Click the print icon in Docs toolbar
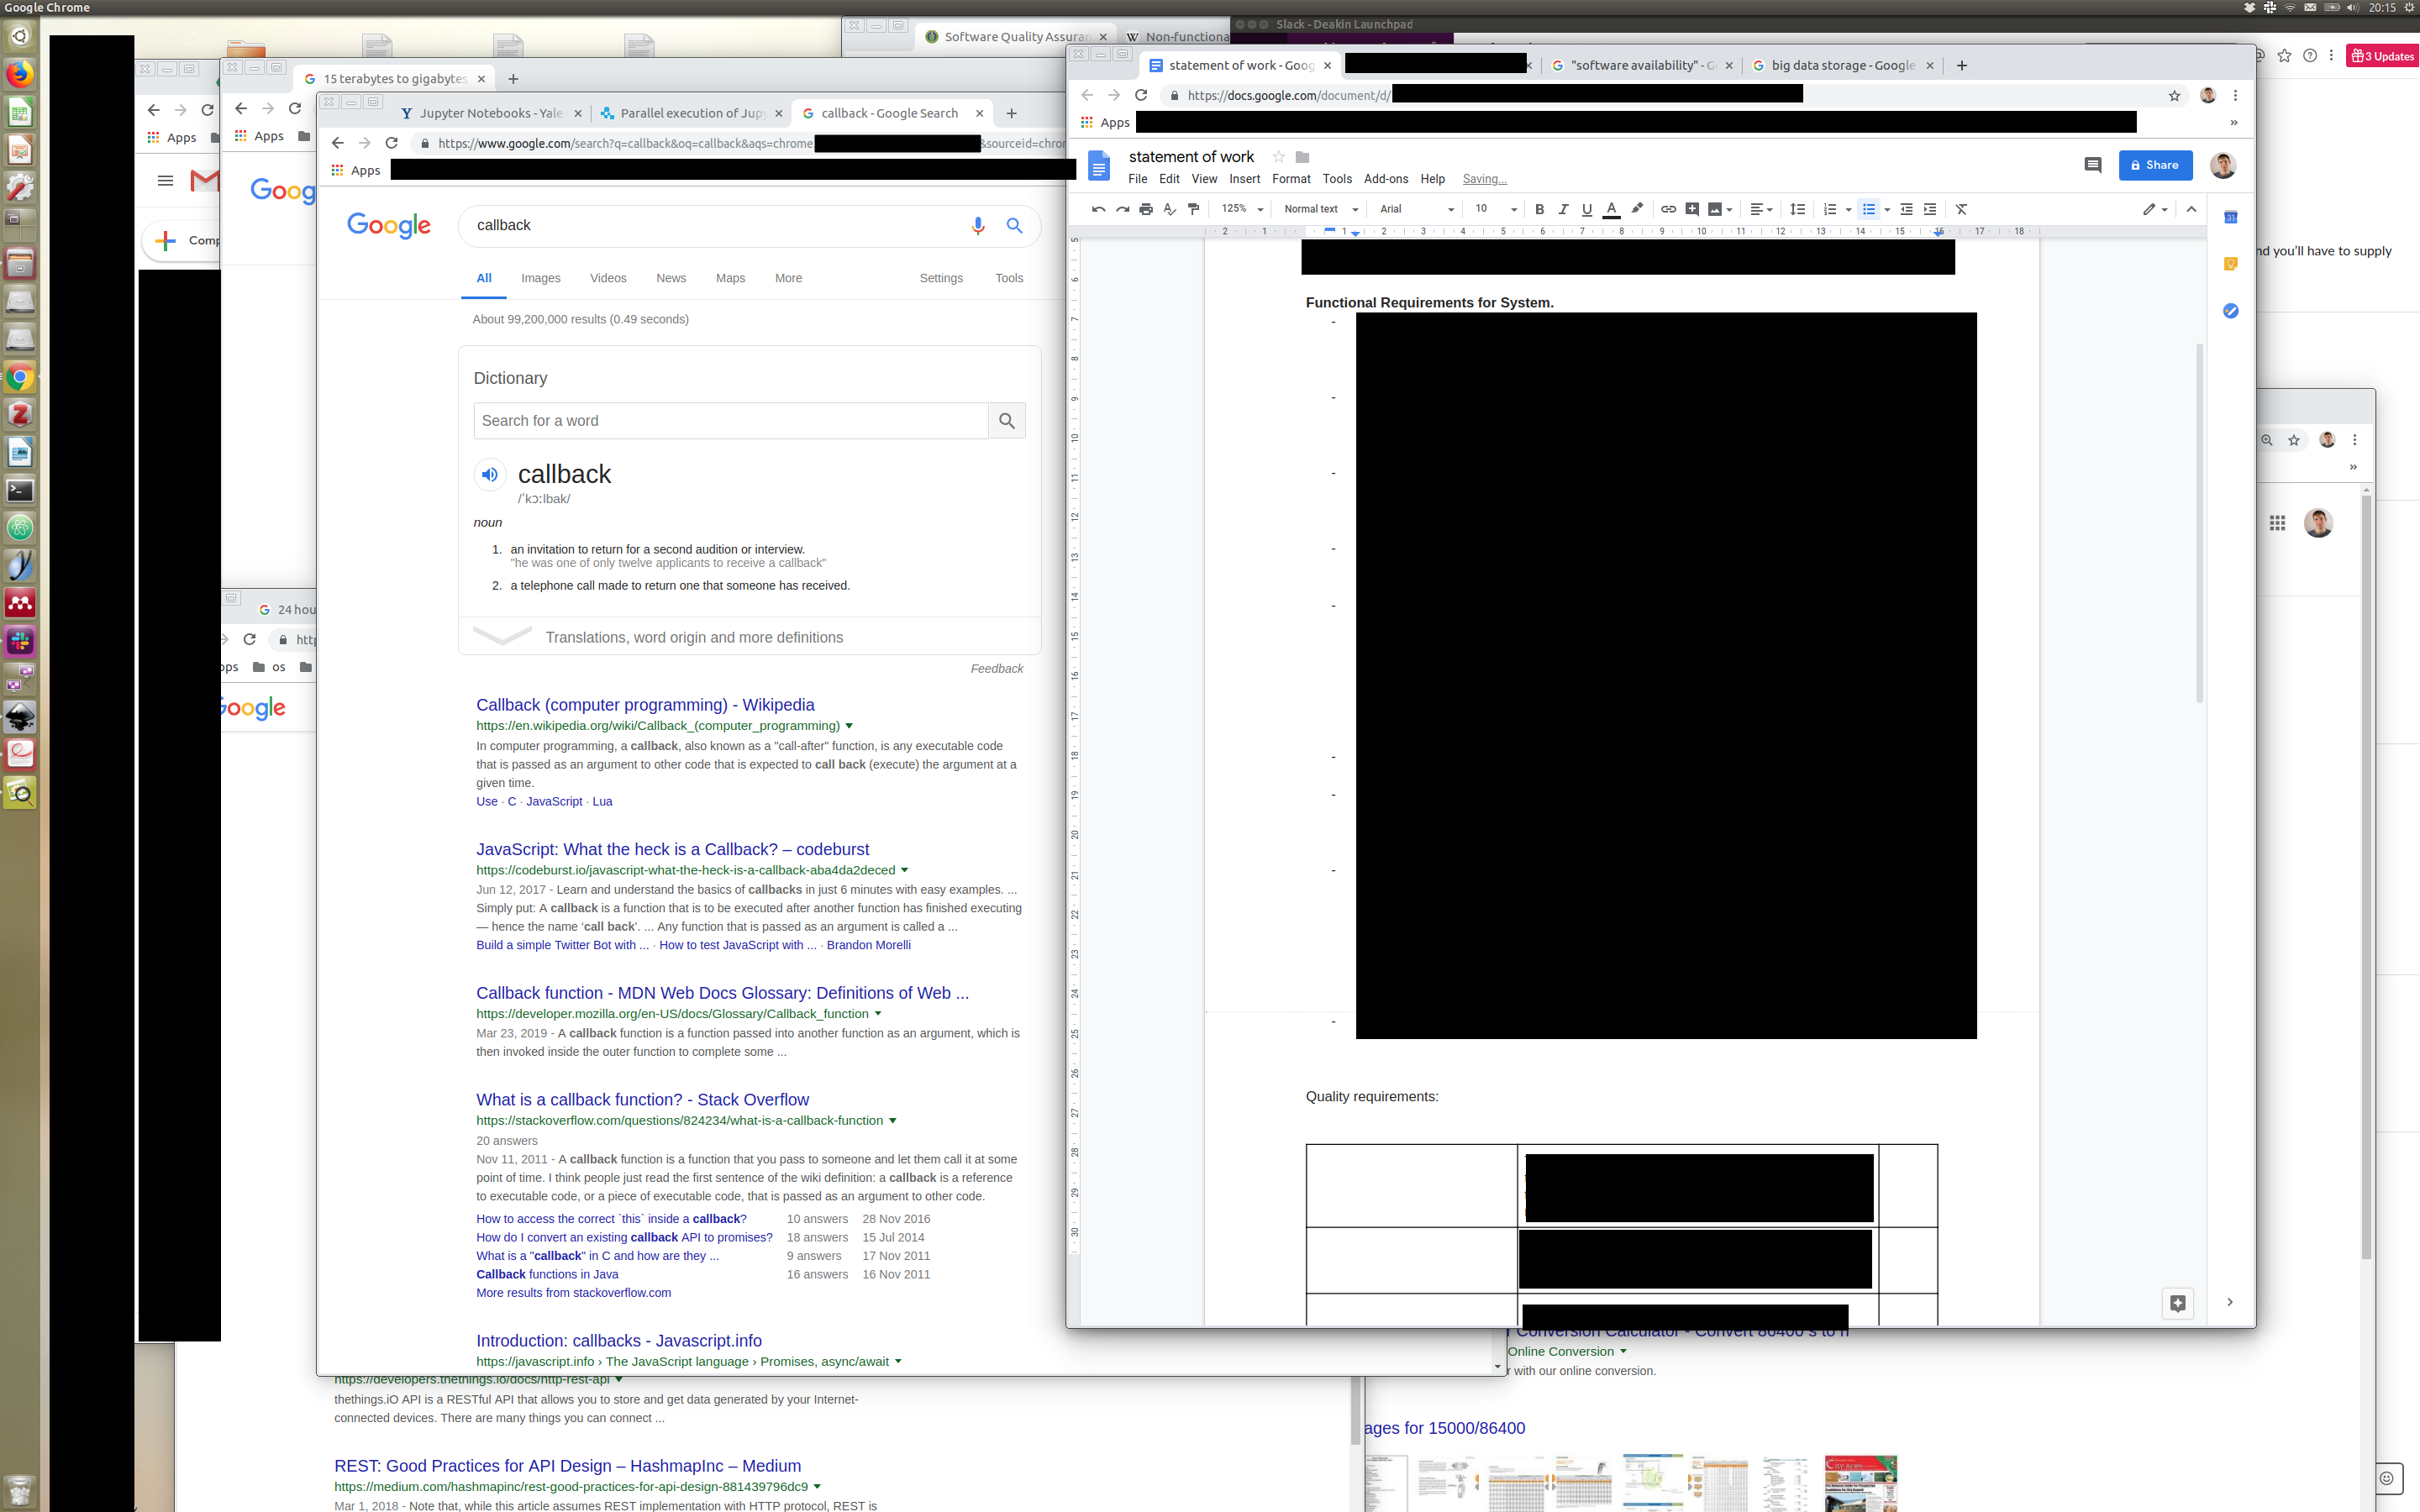2420x1512 pixels. 1146,209
